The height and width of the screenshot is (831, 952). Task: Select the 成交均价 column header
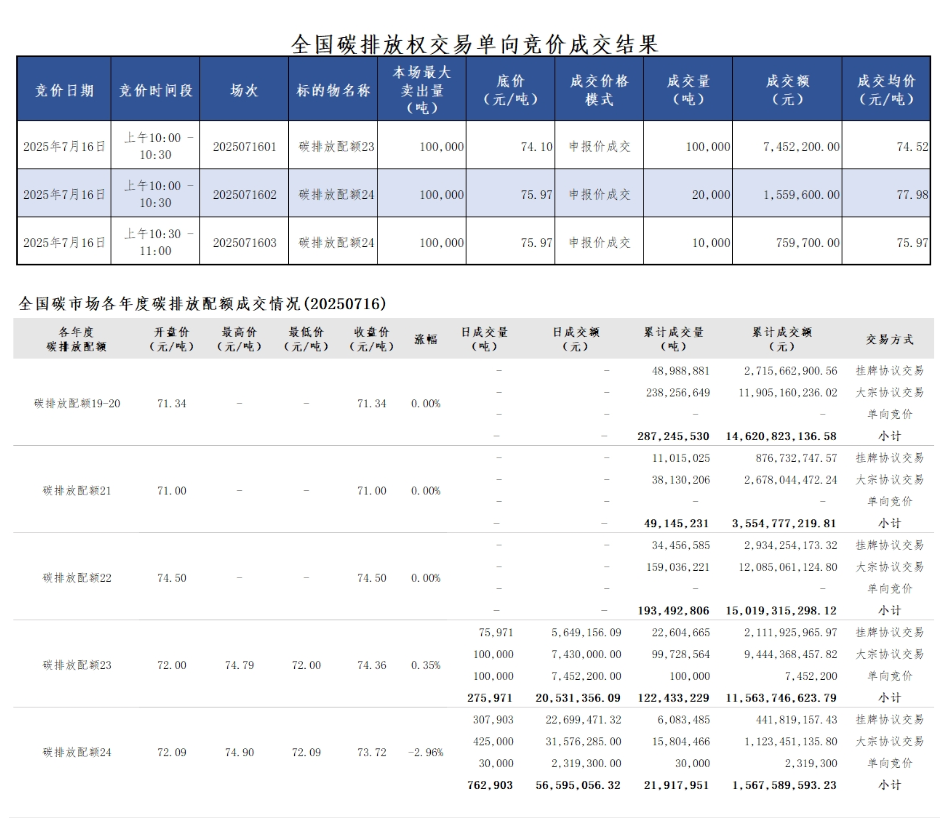886,90
